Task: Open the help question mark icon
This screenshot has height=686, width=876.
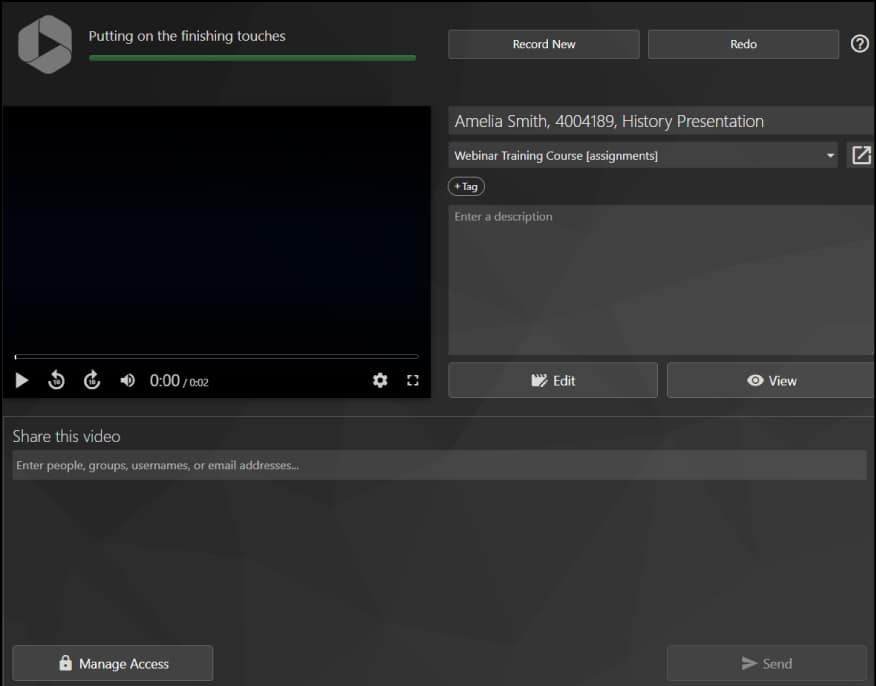Action: click(x=859, y=44)
